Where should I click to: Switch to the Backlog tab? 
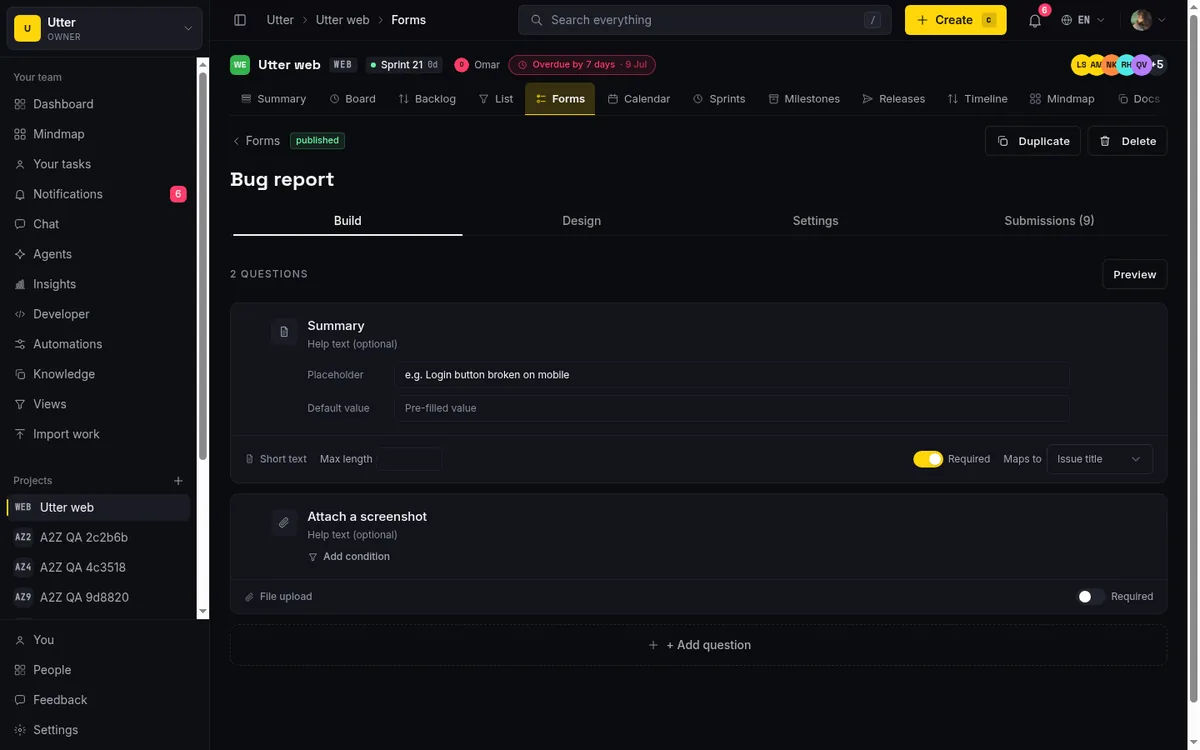[x=427, y=99]
